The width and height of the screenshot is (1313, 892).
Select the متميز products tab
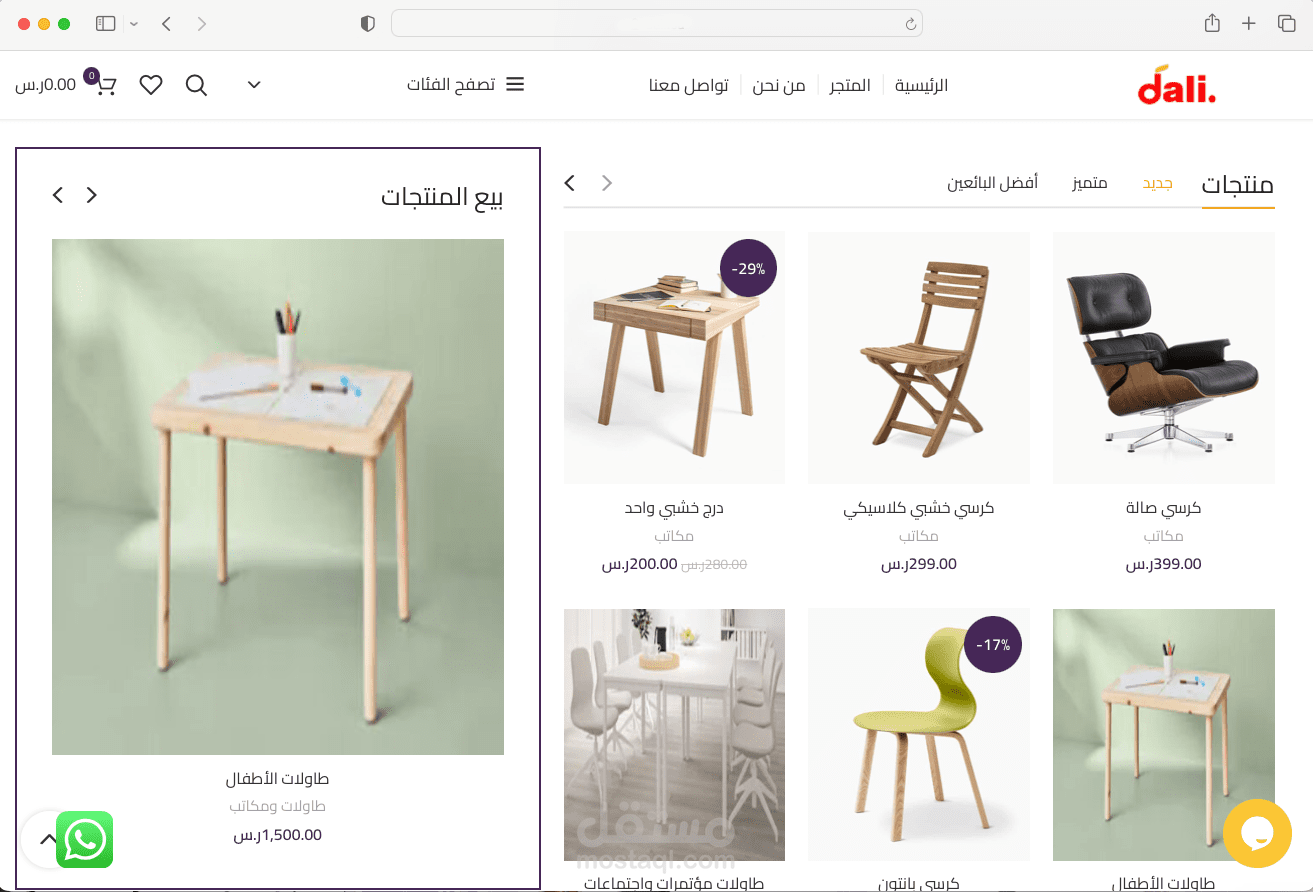(x=1090, y=183)
